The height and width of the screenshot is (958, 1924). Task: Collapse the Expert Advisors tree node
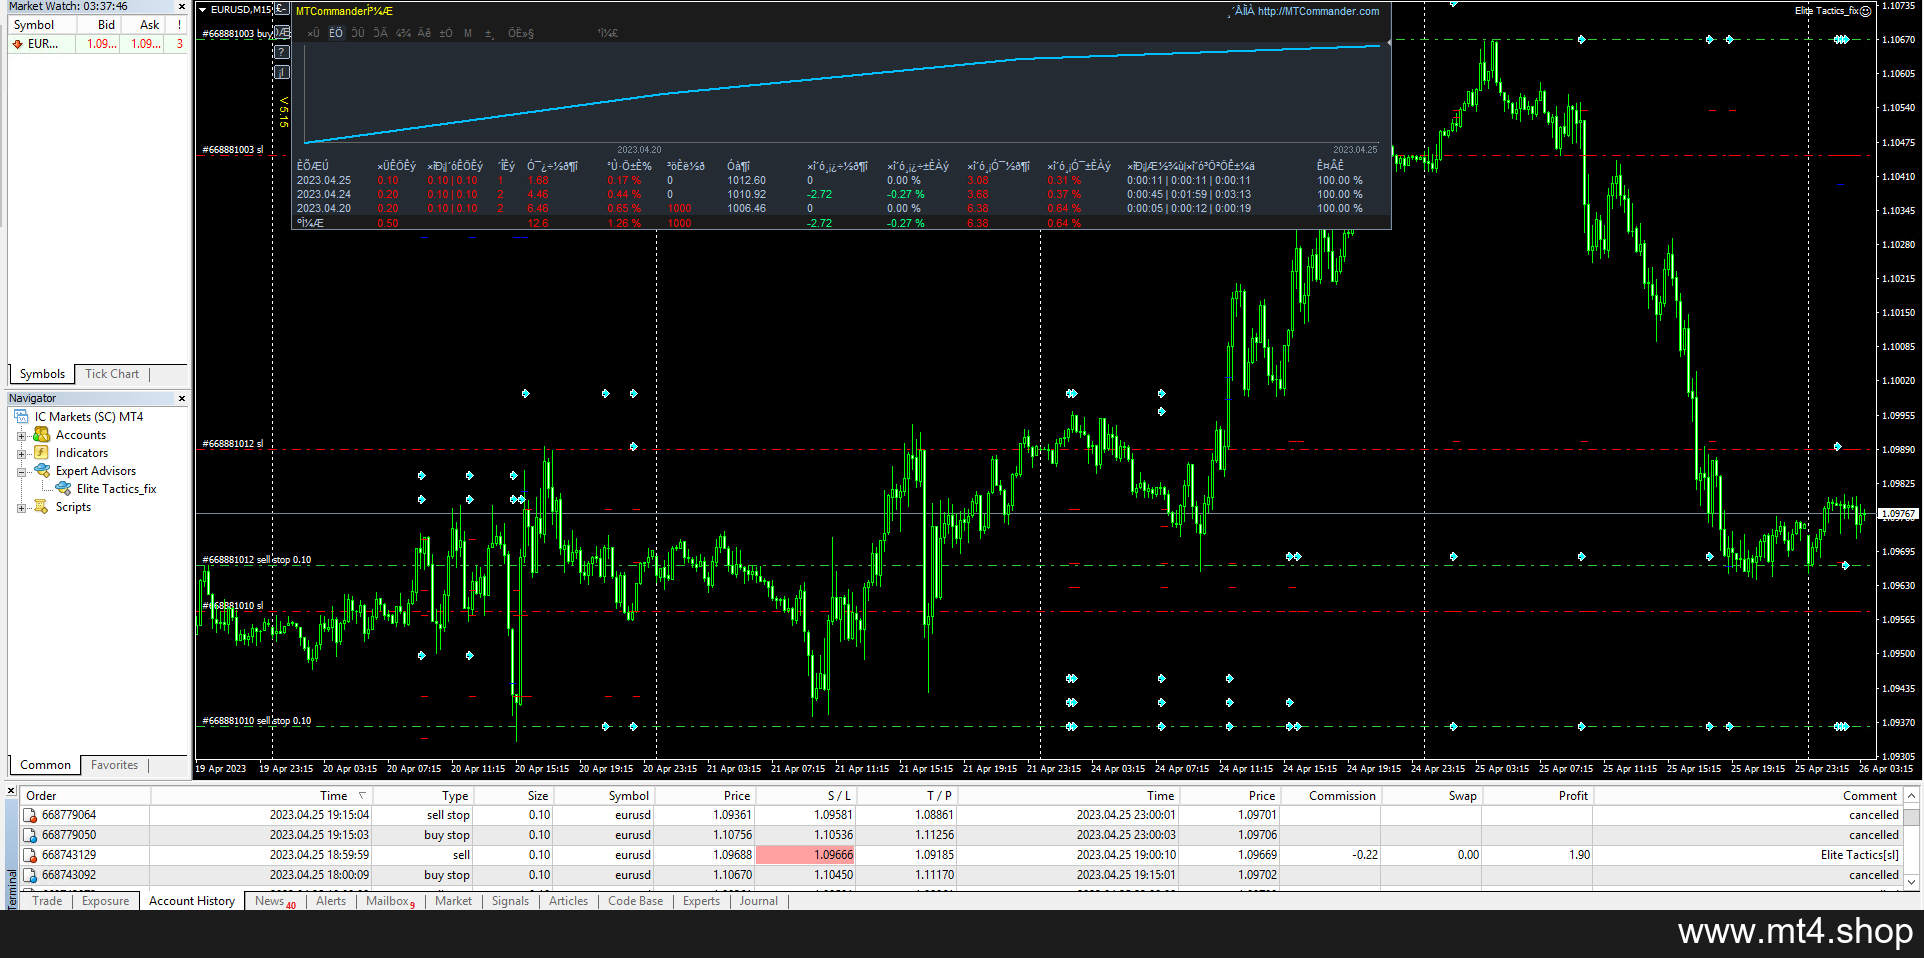(21, 472)
